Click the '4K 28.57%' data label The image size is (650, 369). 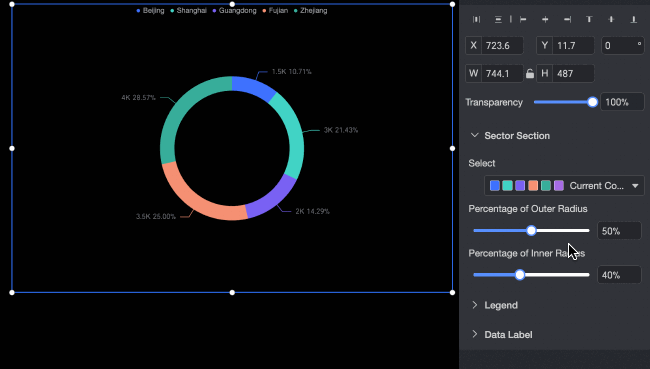tap(138, 97)
